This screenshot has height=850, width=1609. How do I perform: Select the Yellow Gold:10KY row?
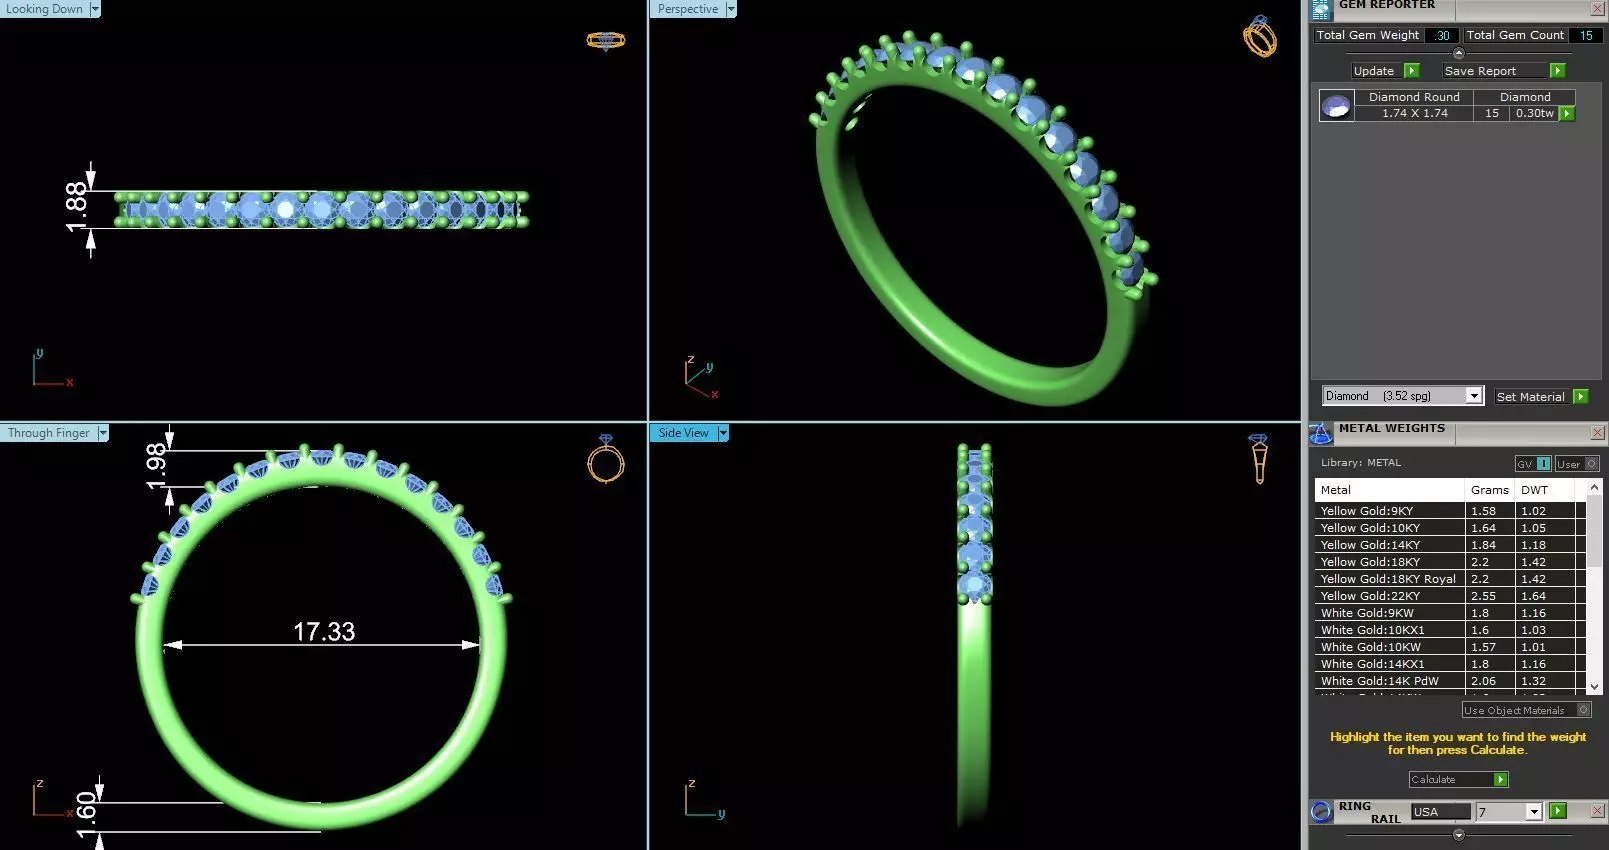tap(1450, 528)
